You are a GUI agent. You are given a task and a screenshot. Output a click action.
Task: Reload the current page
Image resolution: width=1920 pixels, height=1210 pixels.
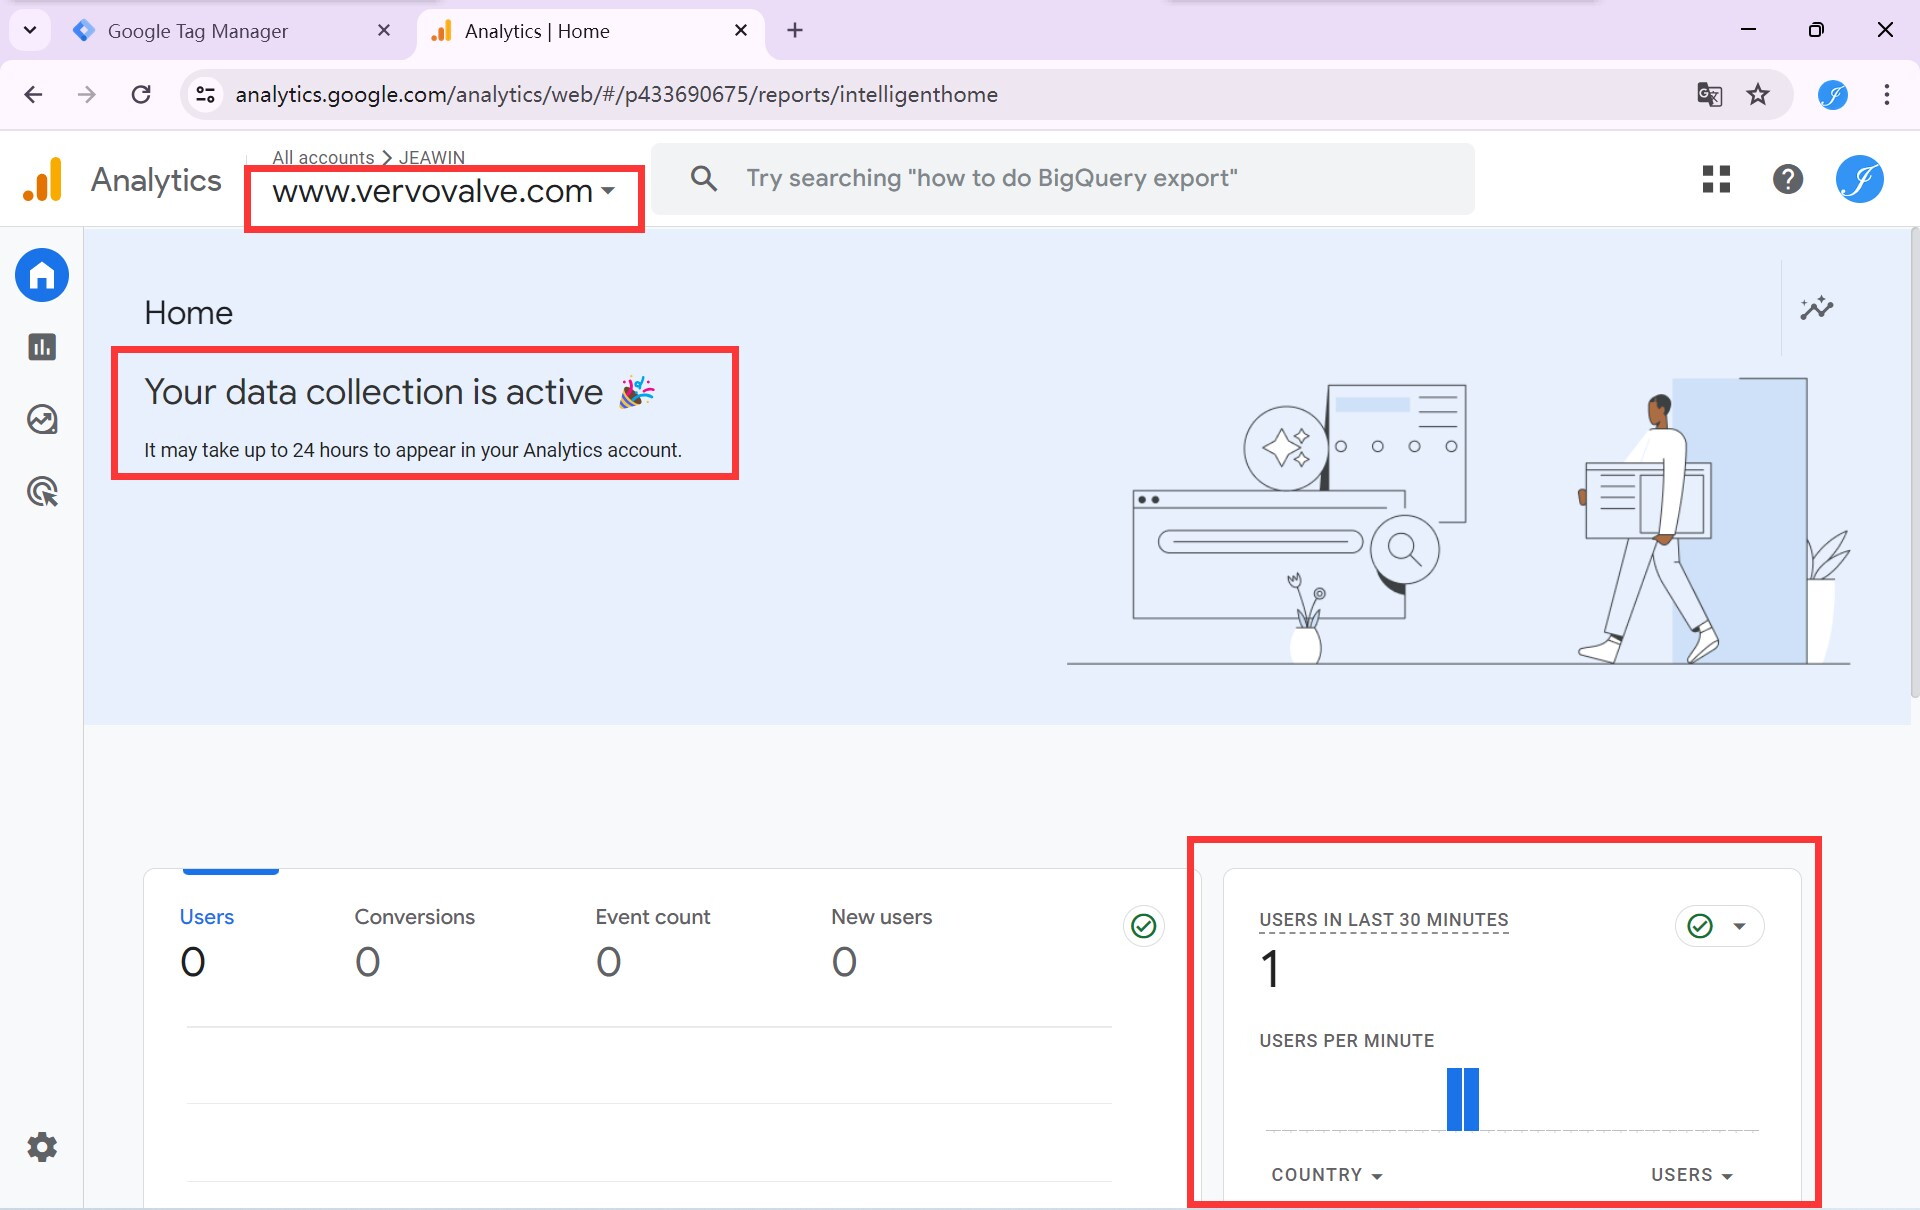(x=141, y=94)
